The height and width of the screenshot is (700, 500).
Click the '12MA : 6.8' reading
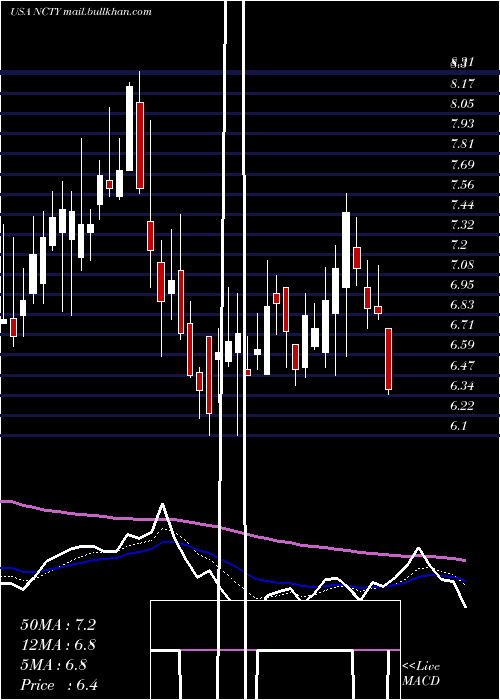tap(58, 645)
